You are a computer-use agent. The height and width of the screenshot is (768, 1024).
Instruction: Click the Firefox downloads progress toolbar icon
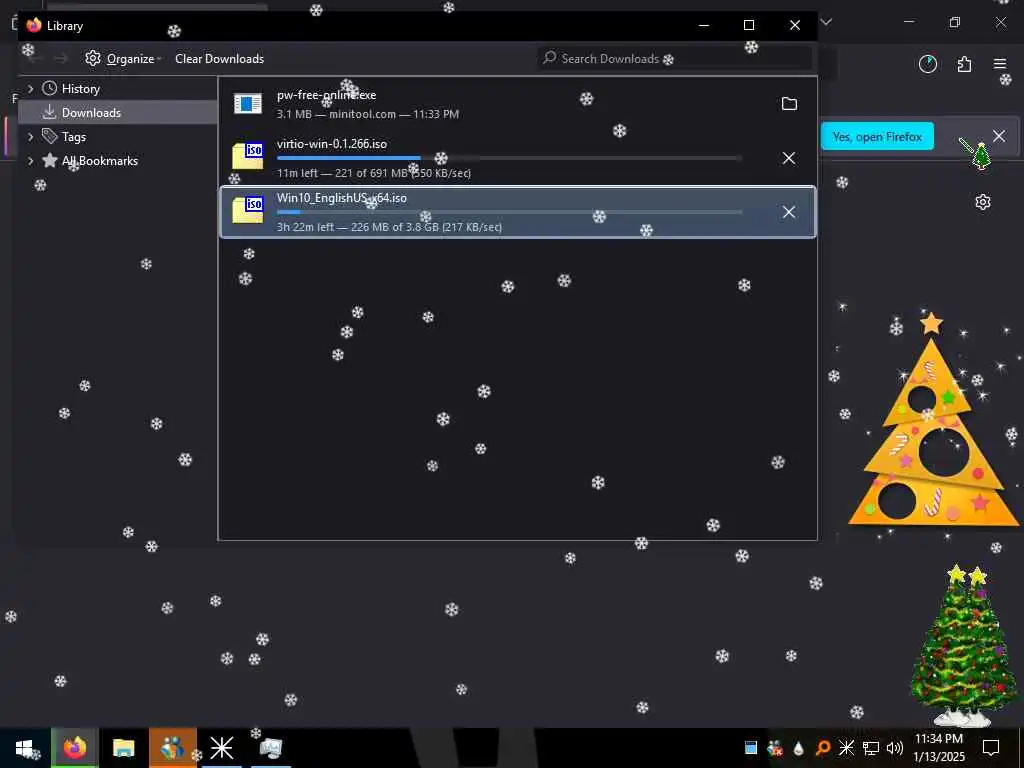[x=928, y=64]
